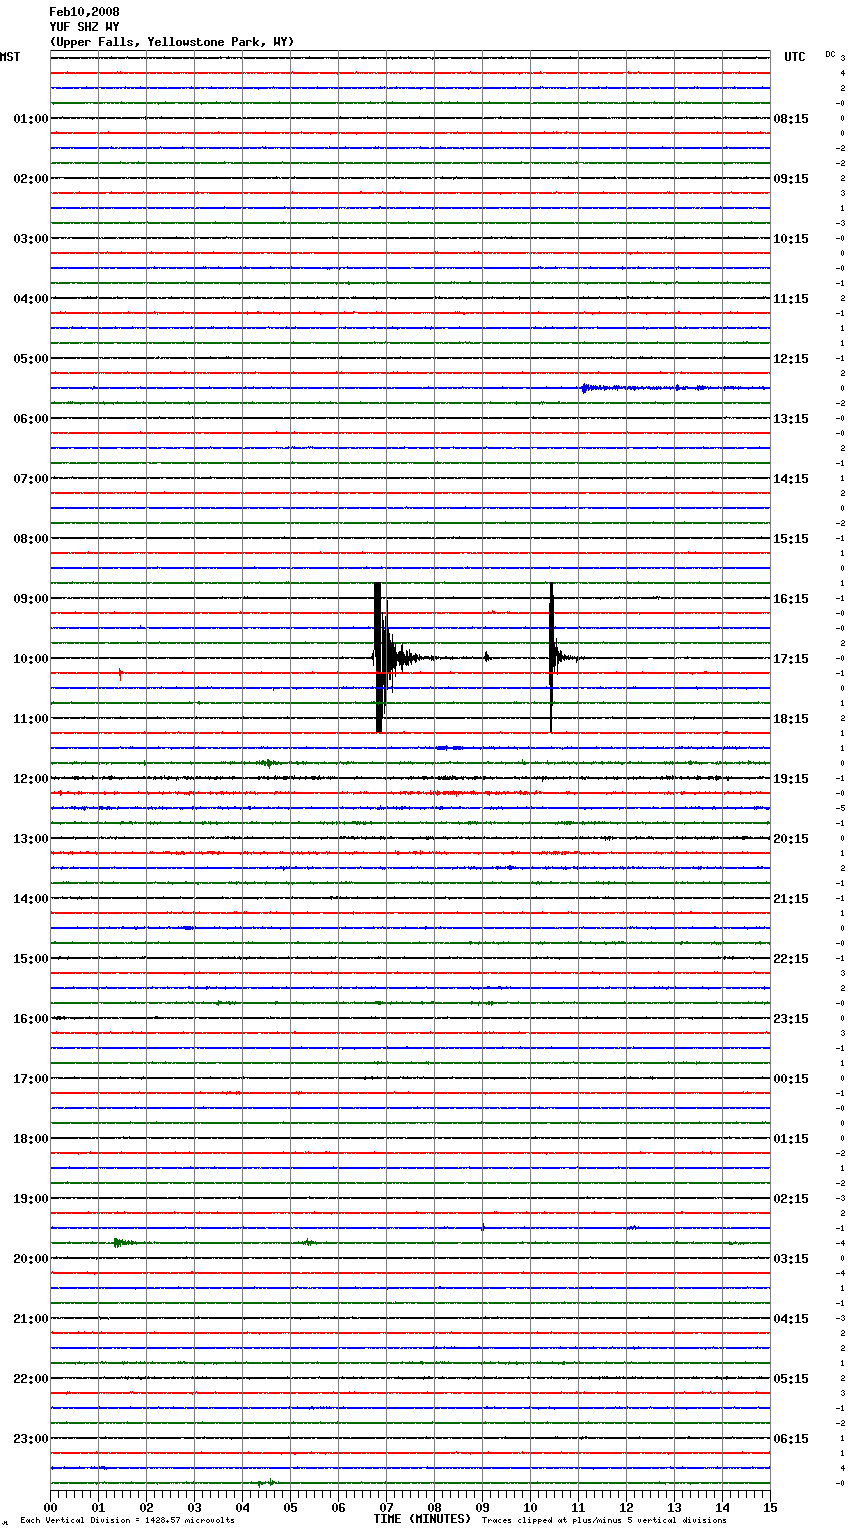Click the 13:15 UTC time label

tap(791, 419)
